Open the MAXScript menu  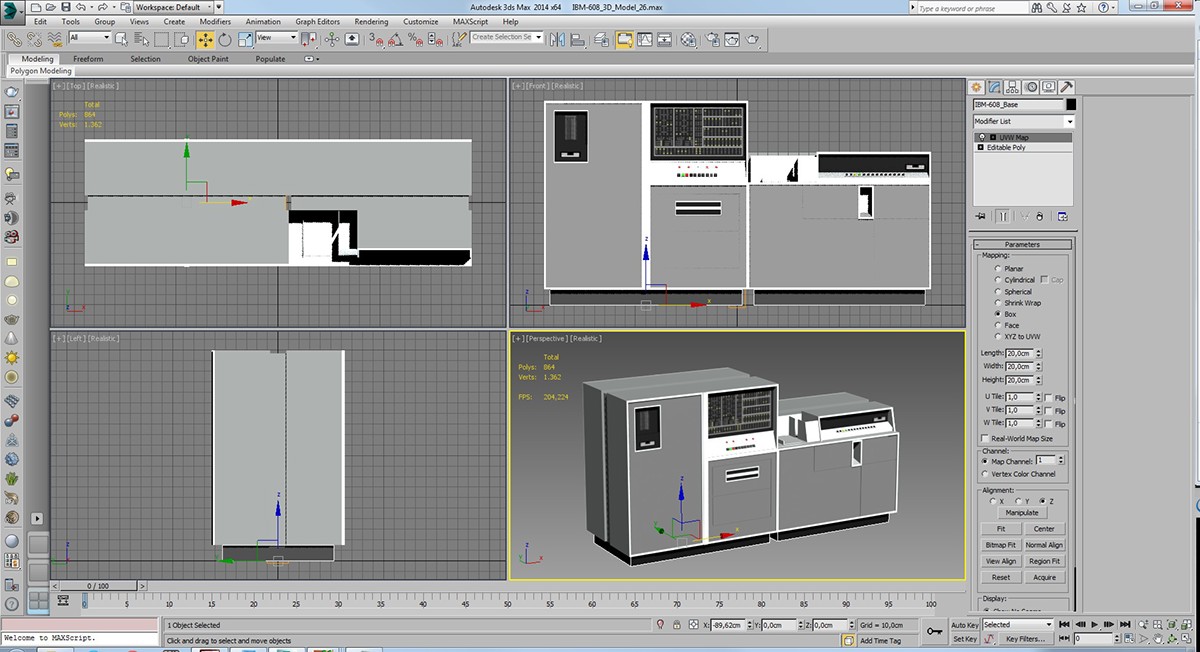pyautogui.click(x=471, y=21)
